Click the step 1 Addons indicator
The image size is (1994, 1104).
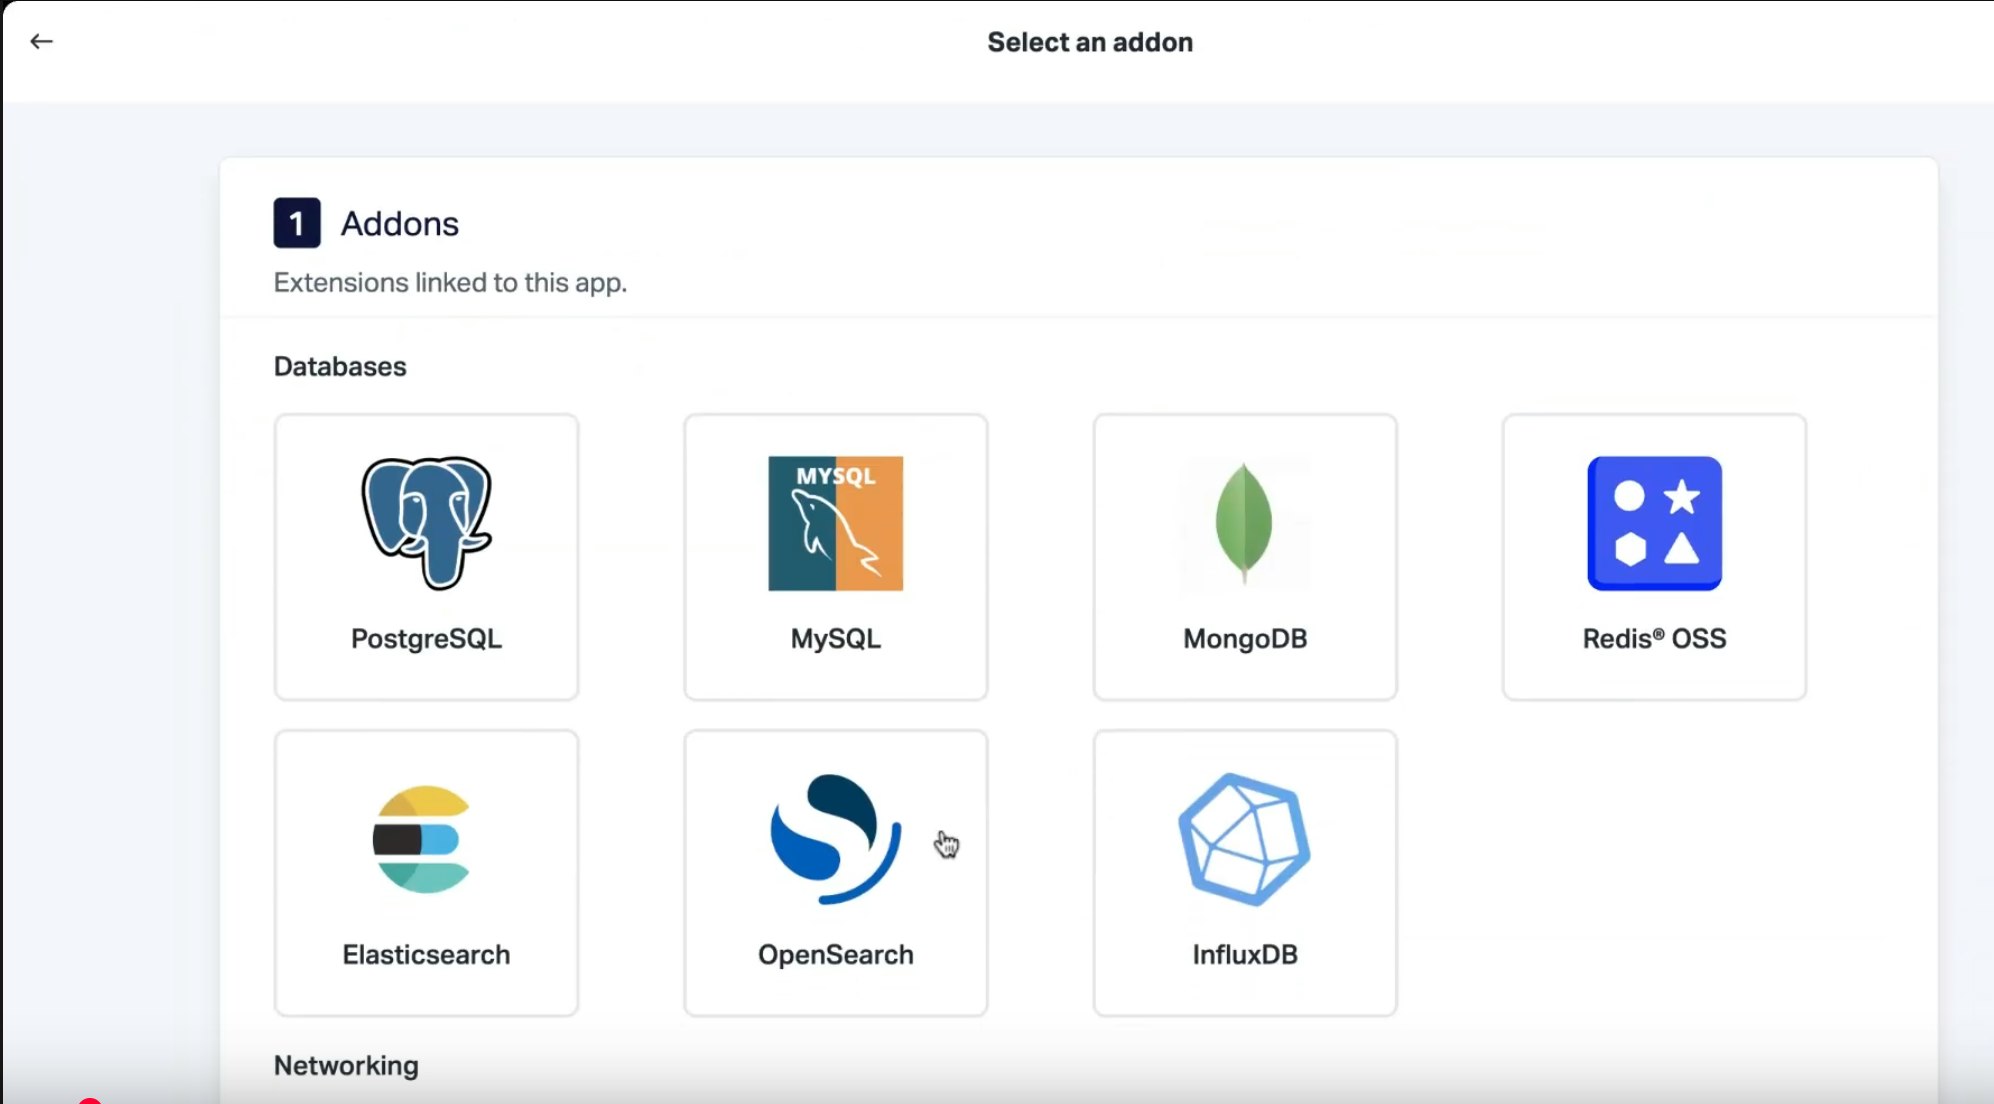click(x=296, y=223)
